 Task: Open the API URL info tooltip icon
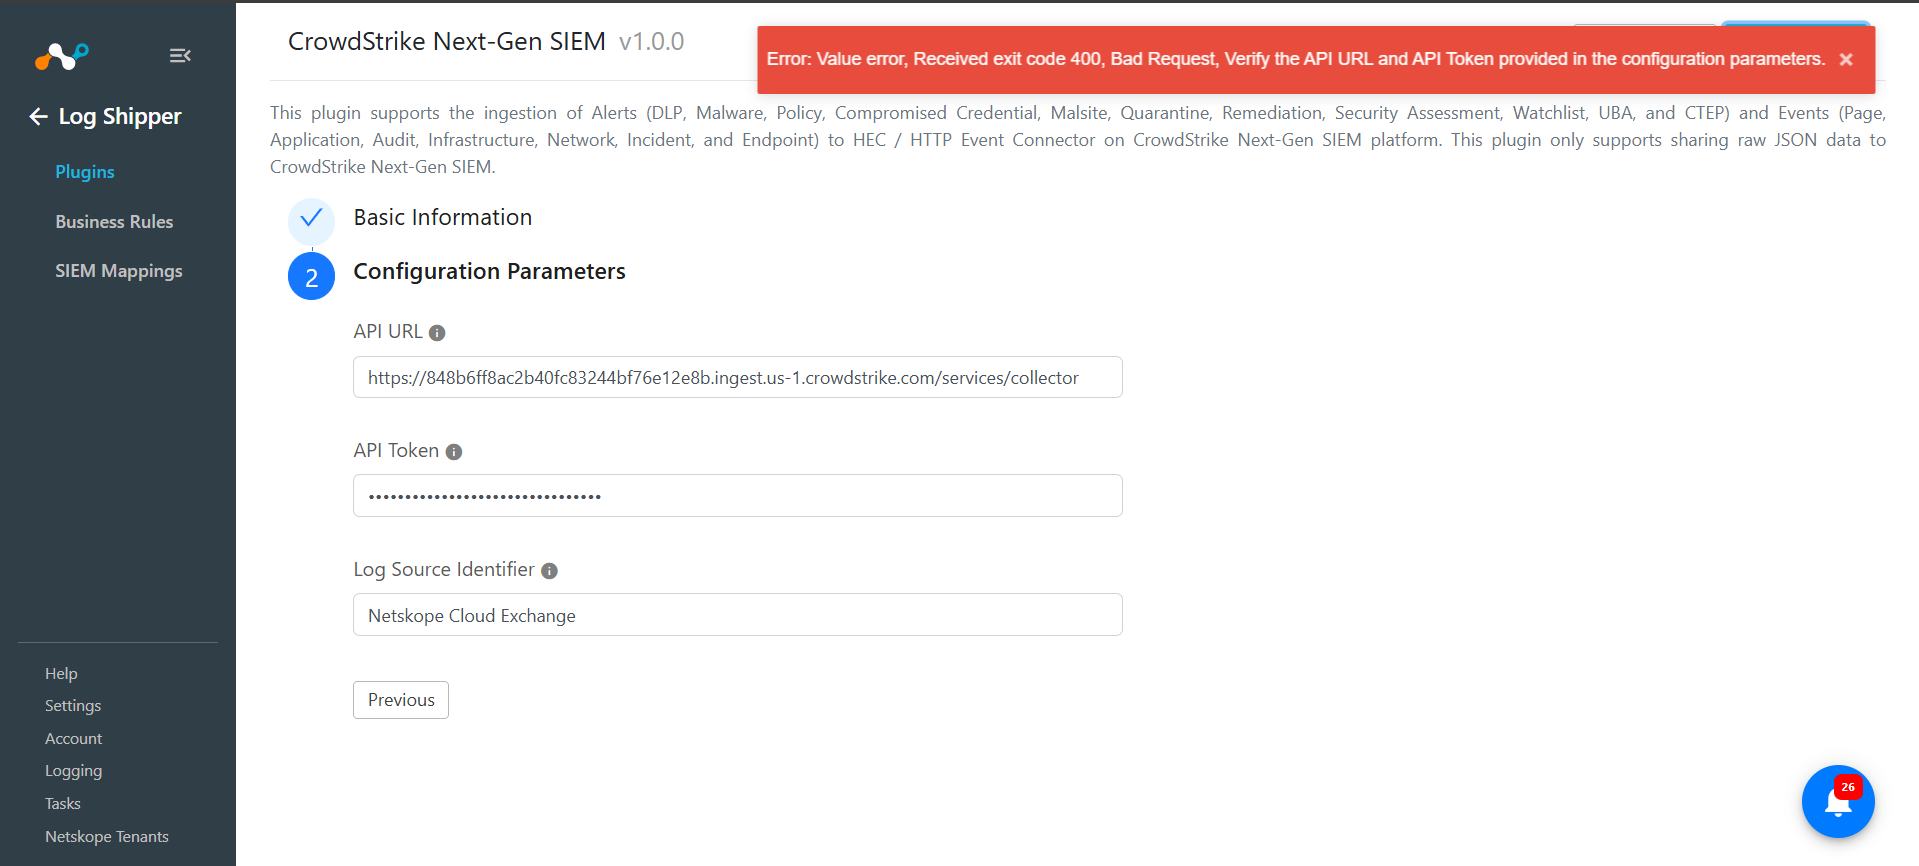point(437,333)
